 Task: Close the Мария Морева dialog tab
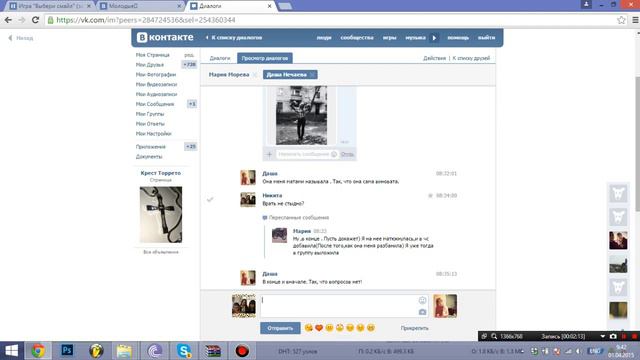(x=255, y=75)
